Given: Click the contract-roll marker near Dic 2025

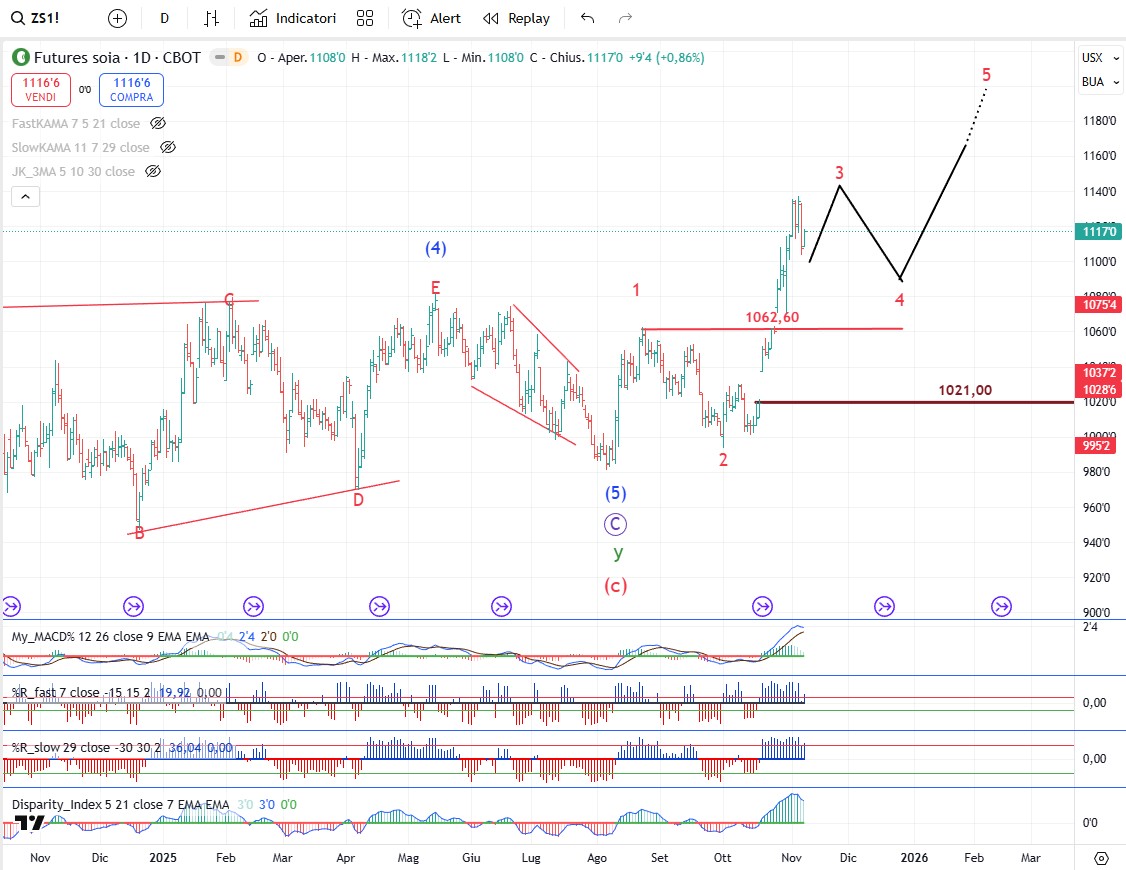Looking at the screenshot, I should click(884, 607).
